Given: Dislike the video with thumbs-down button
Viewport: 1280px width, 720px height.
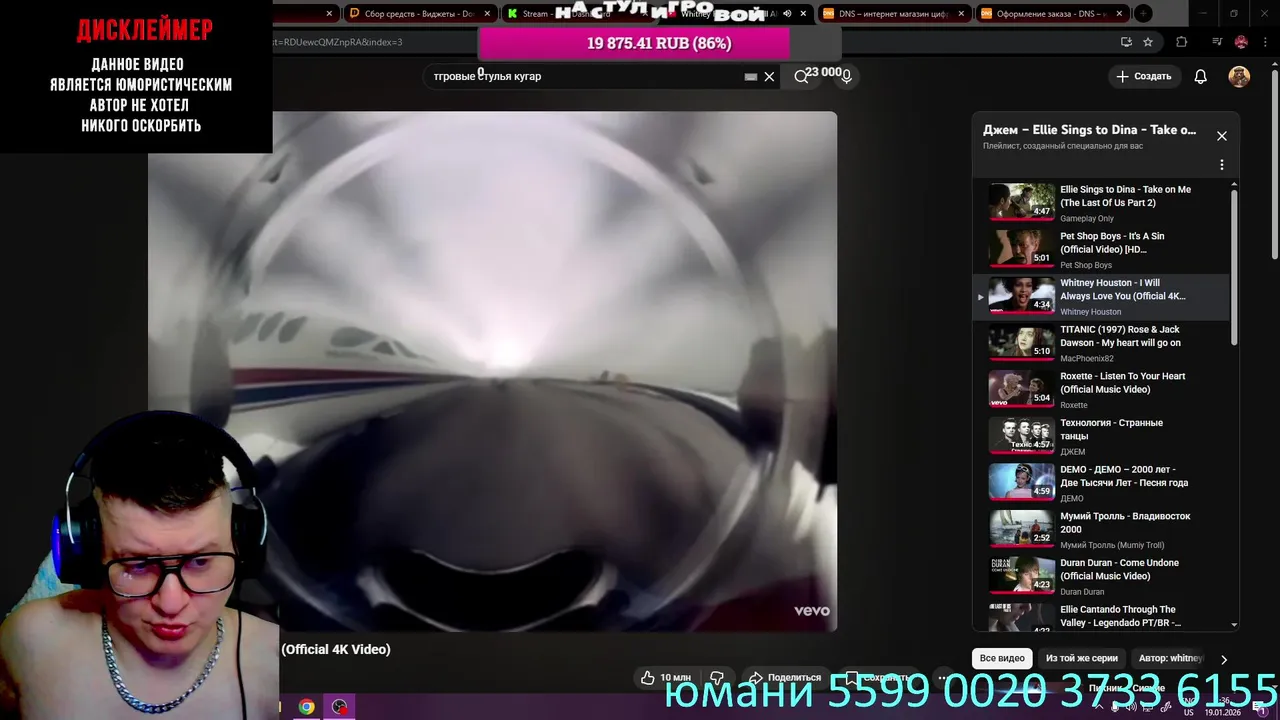Looking at the screenshot, I should [x=717, y=677].
